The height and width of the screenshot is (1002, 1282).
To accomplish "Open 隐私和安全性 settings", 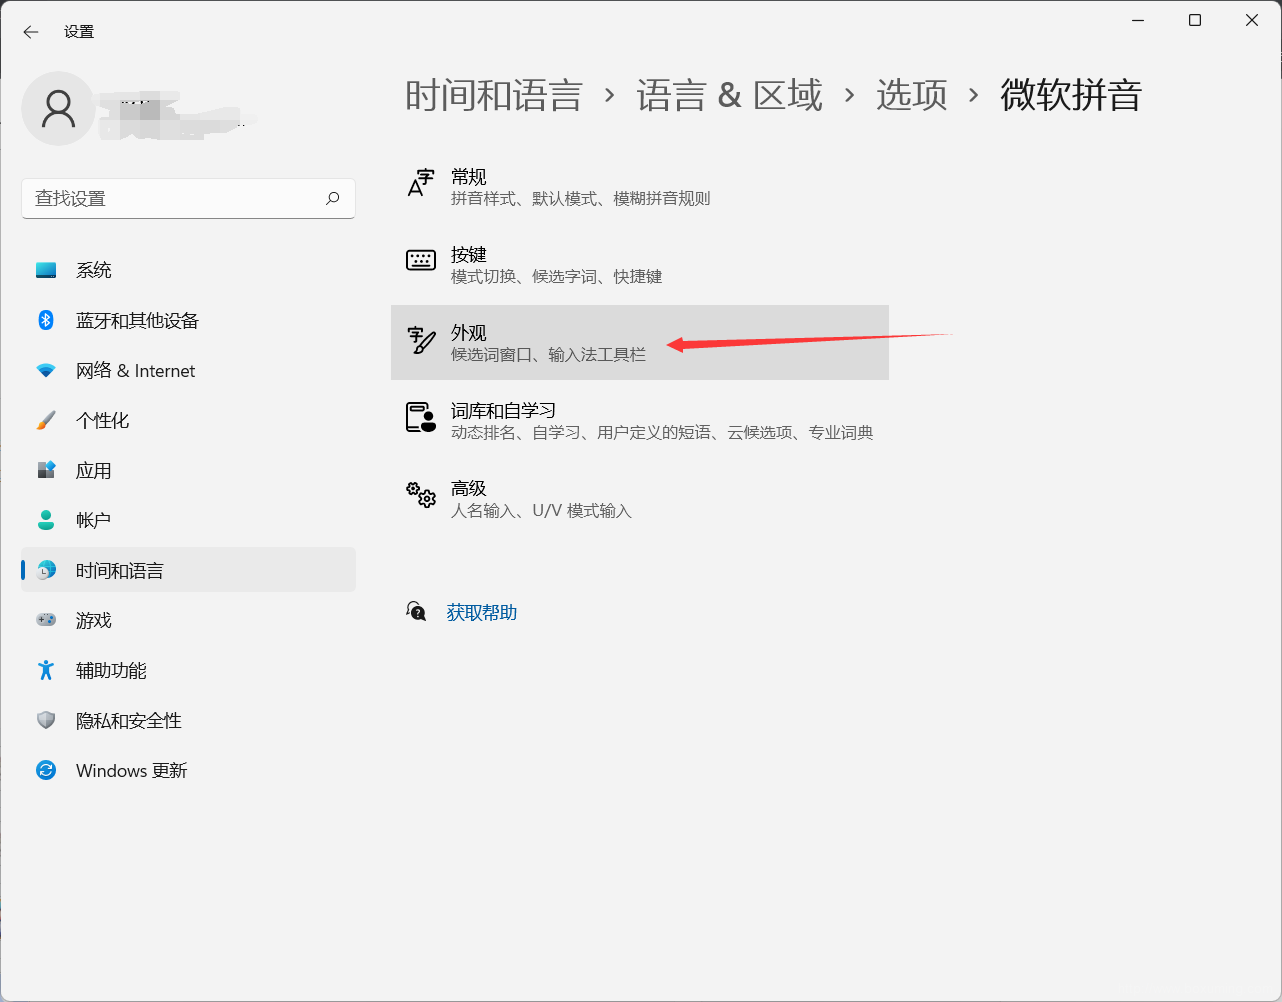I will pyautogui.click(x=188, y=720).
